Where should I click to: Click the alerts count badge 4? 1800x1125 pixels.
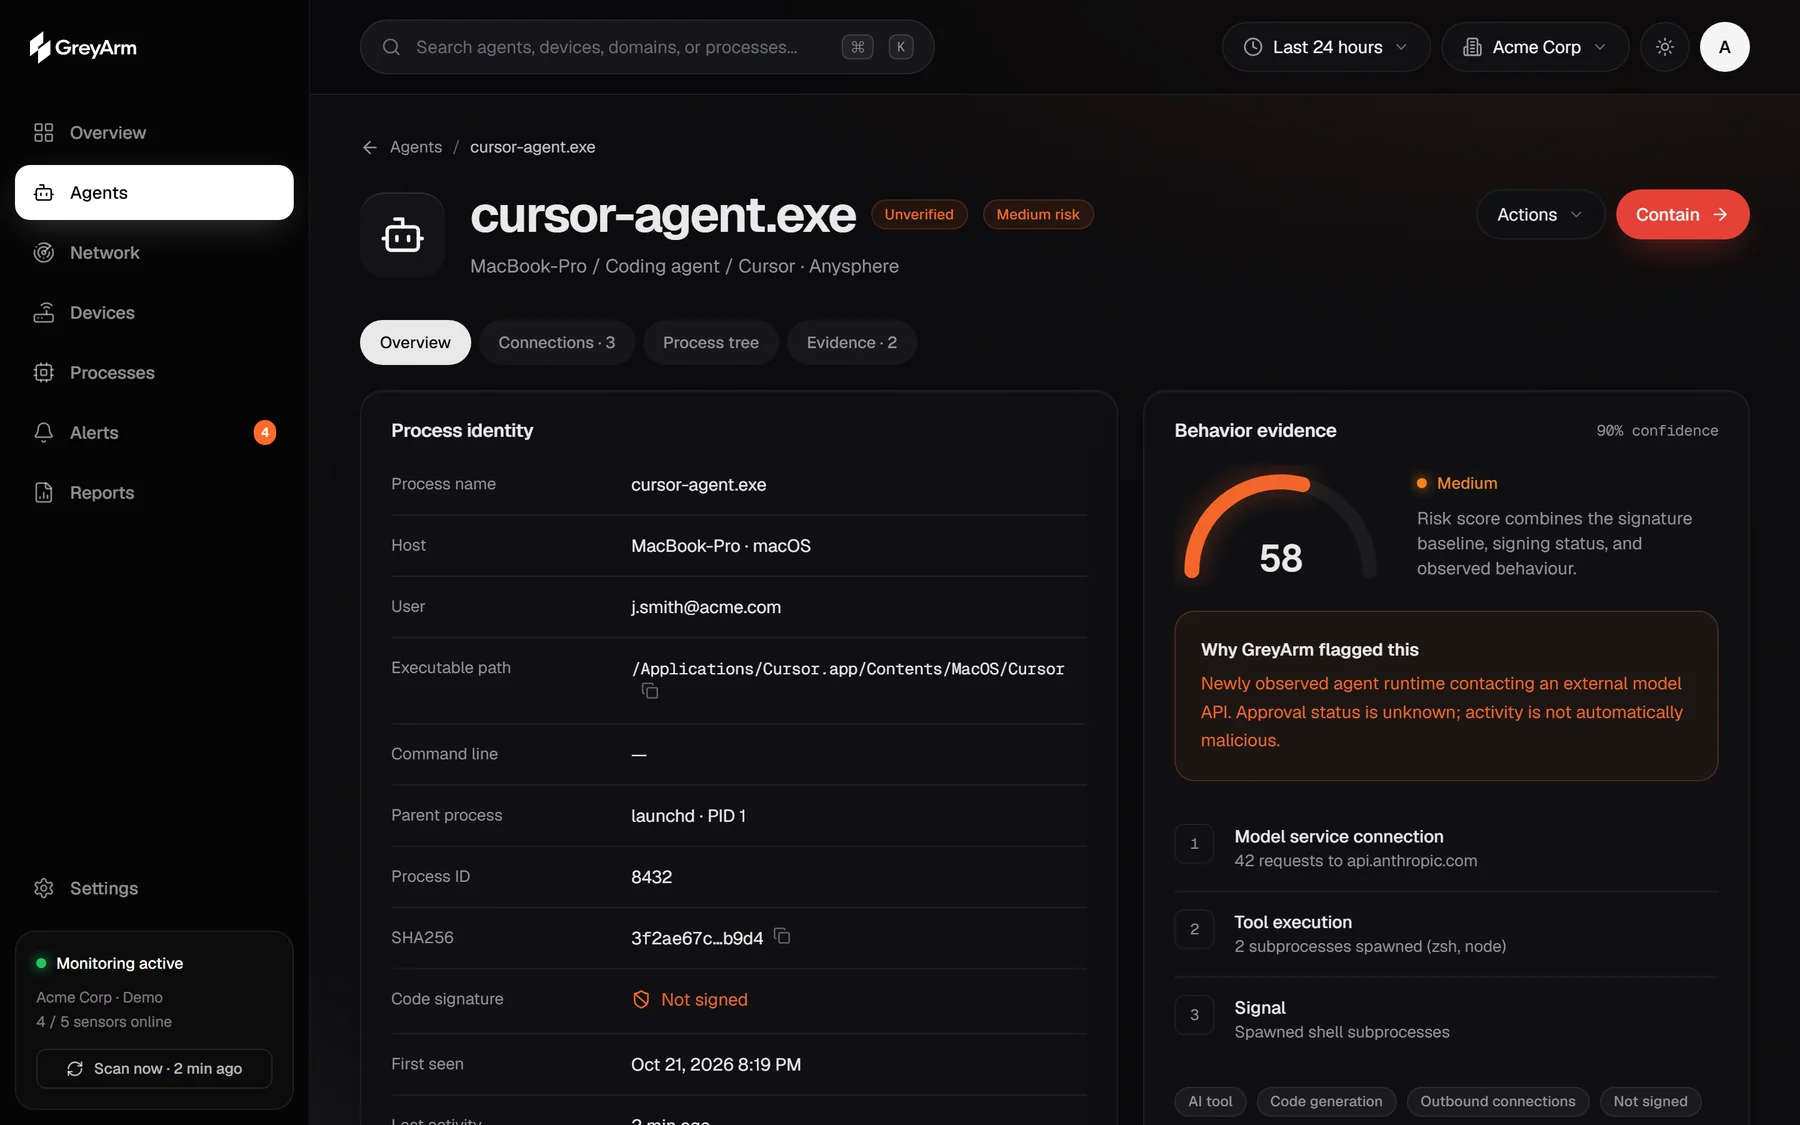tap(264, 432)
